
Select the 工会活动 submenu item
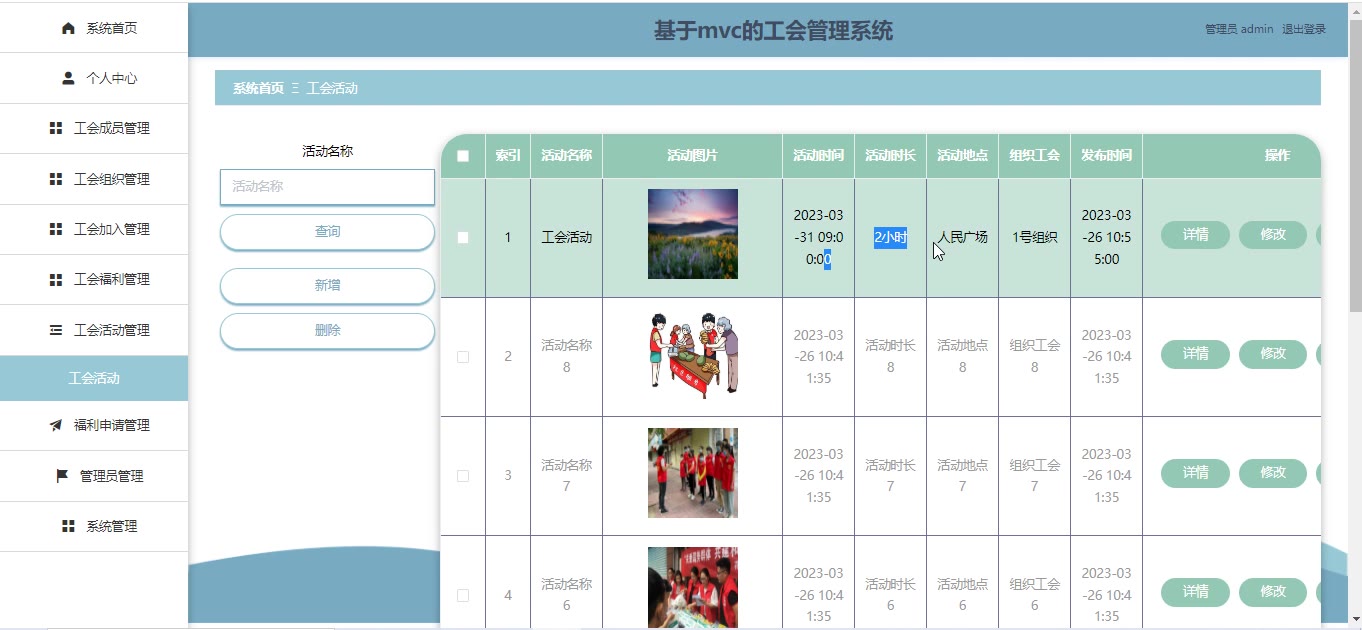pos(94,378)
